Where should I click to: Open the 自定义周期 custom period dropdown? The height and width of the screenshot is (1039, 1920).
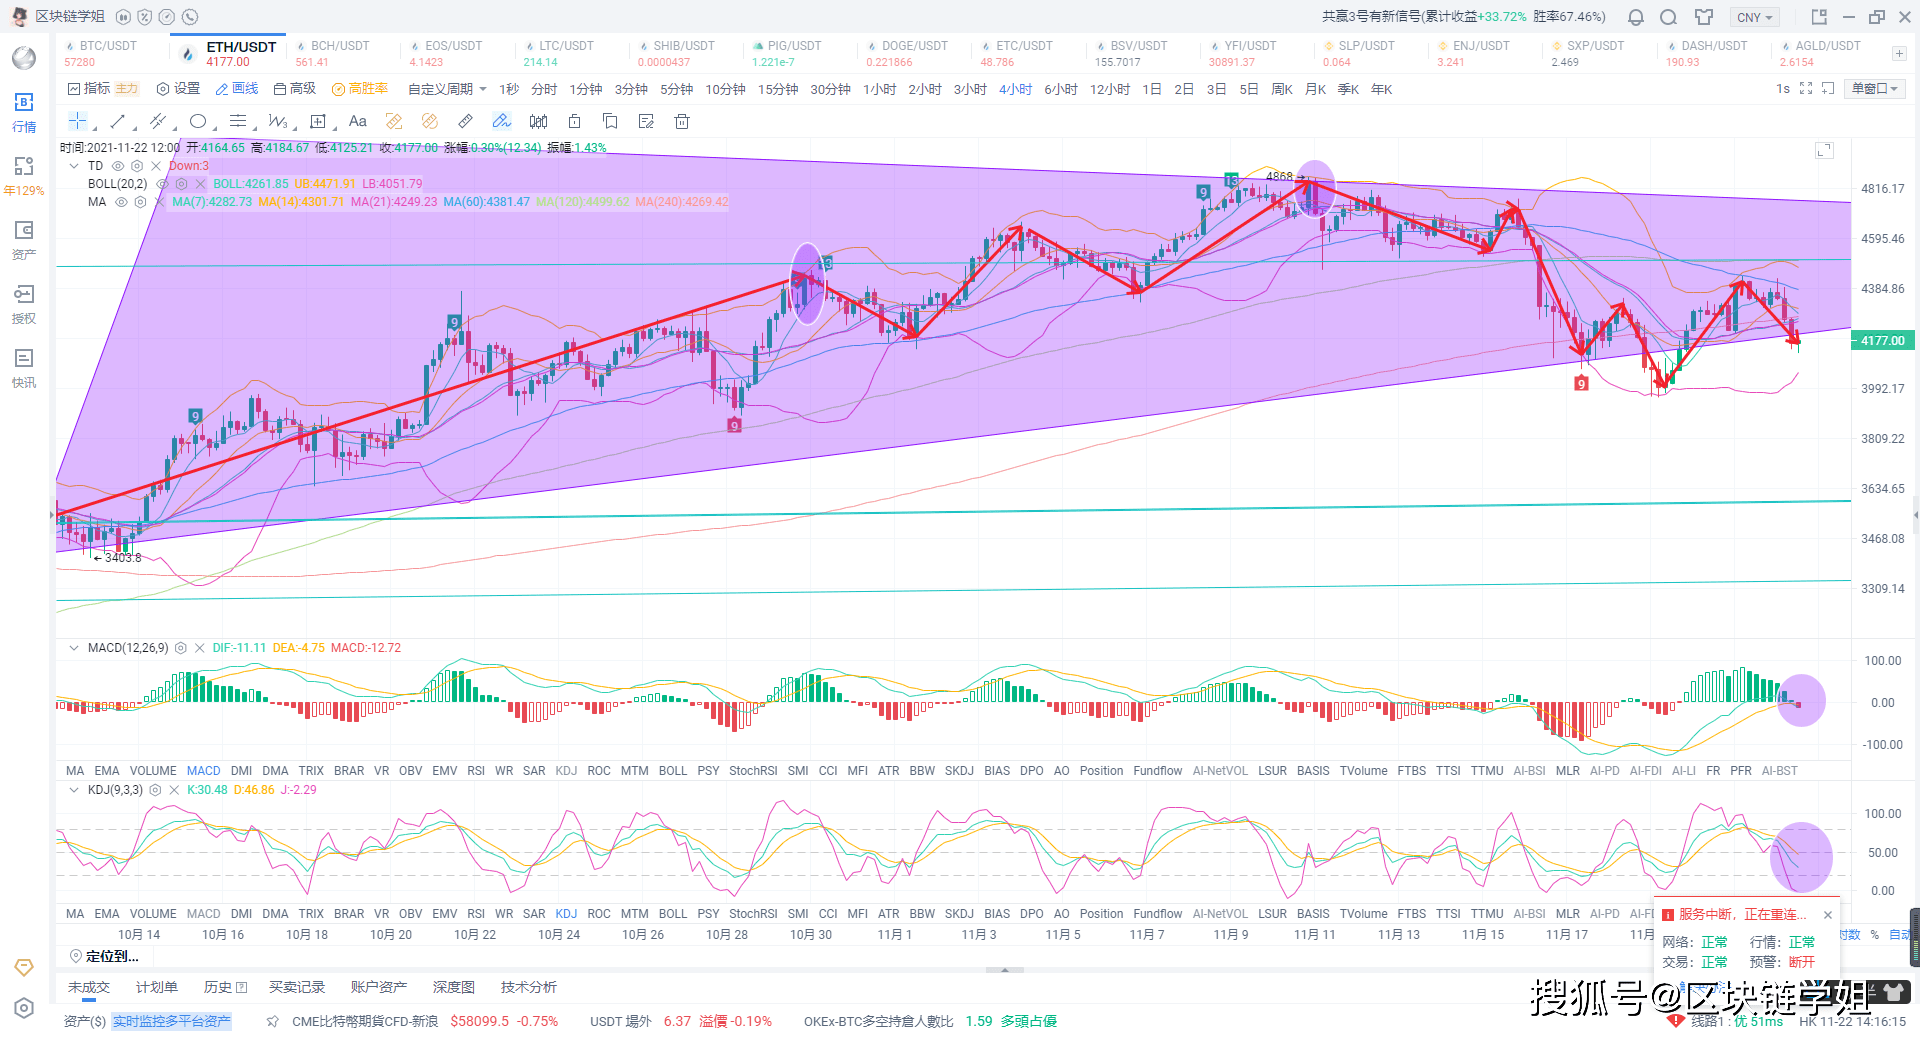[447, 89]
